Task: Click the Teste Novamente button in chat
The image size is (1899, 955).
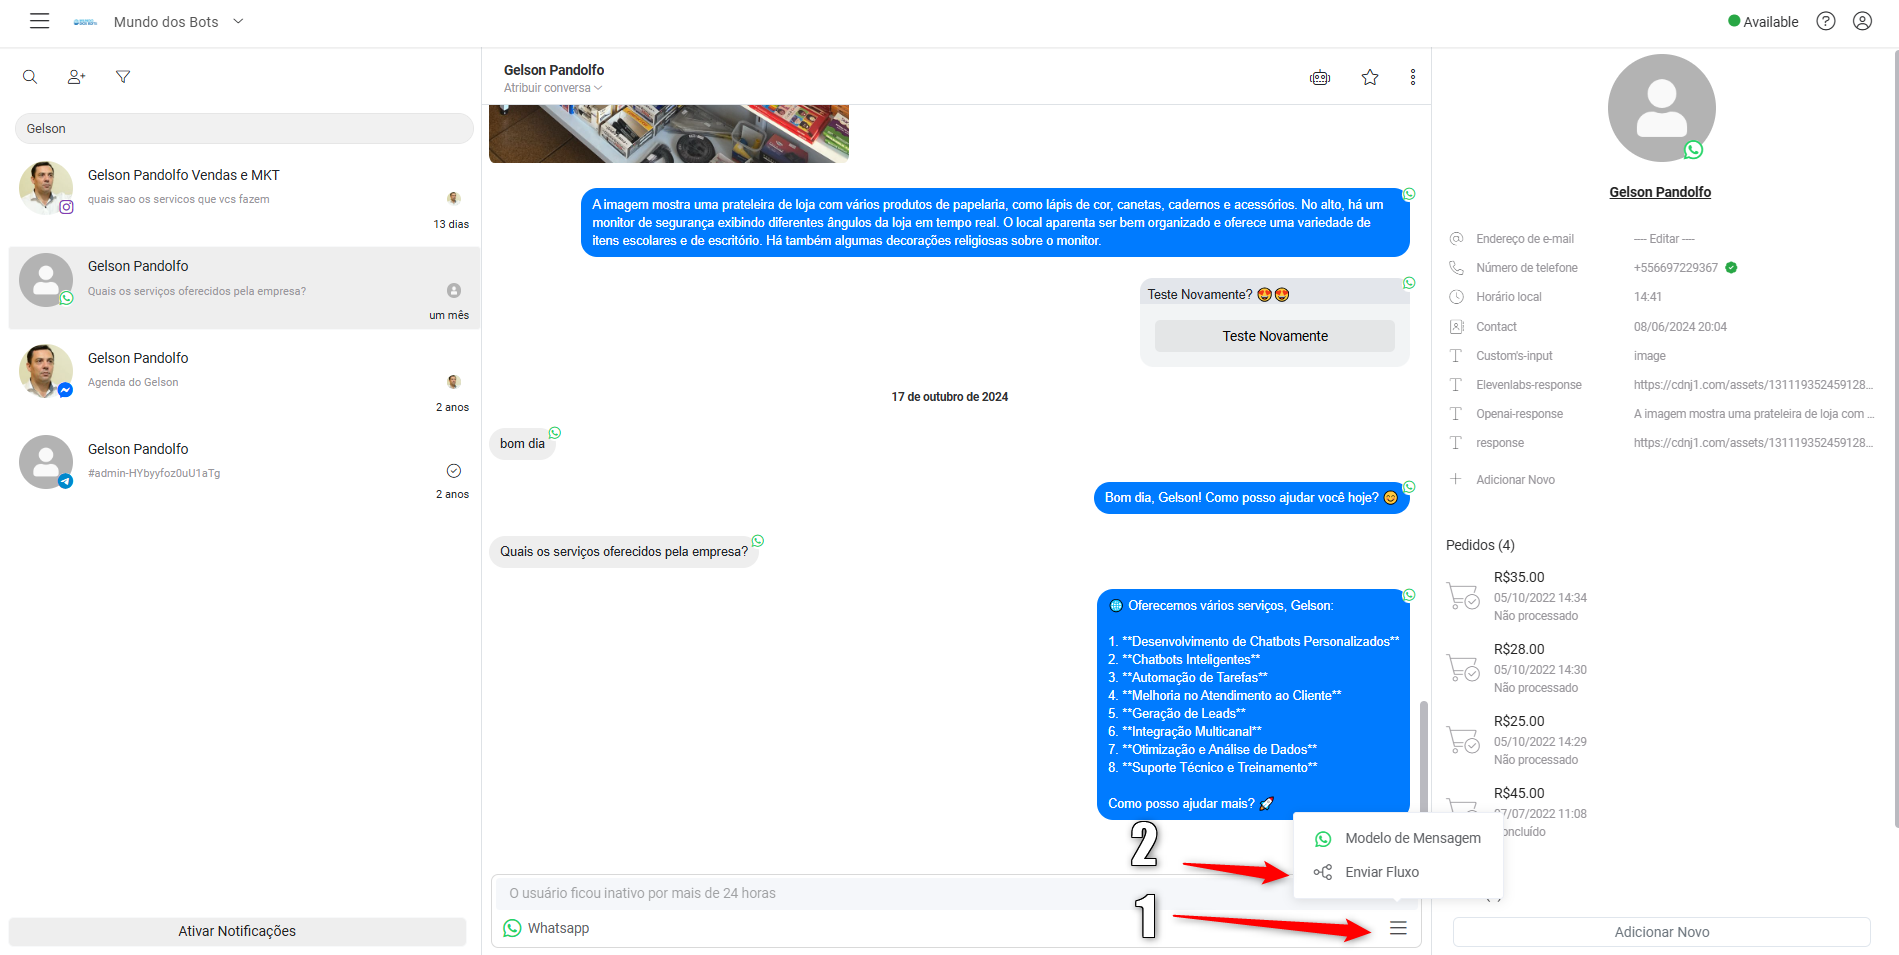Action: tap(1275, 336)
